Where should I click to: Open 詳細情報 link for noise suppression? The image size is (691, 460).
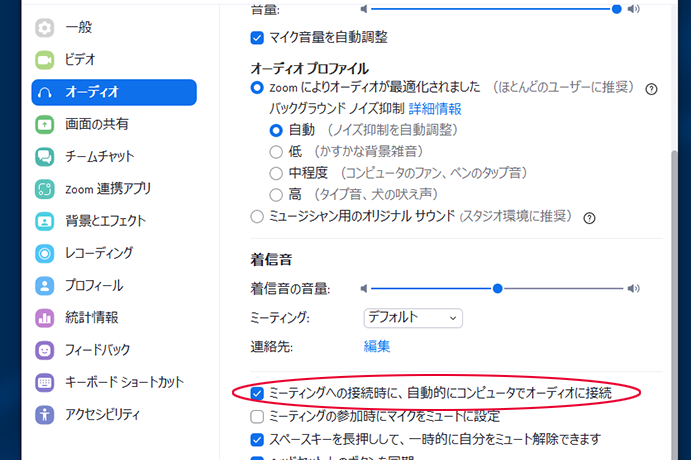435,109
